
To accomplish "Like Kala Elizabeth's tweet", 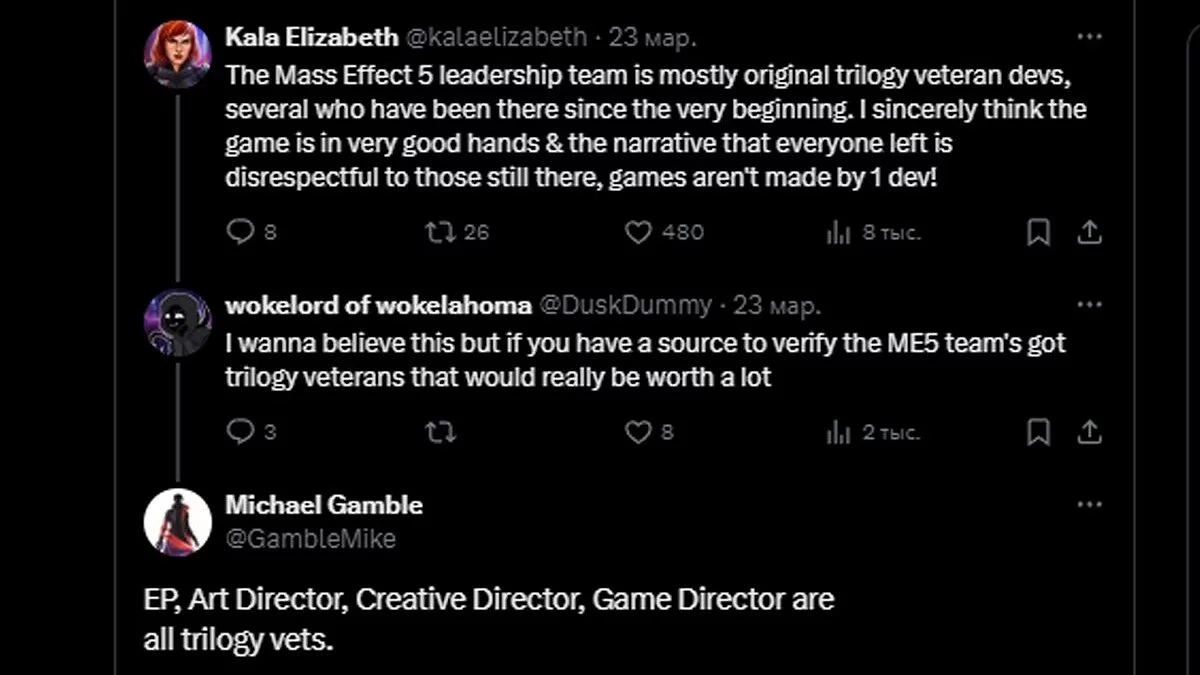I will click(x=639, y=233).
